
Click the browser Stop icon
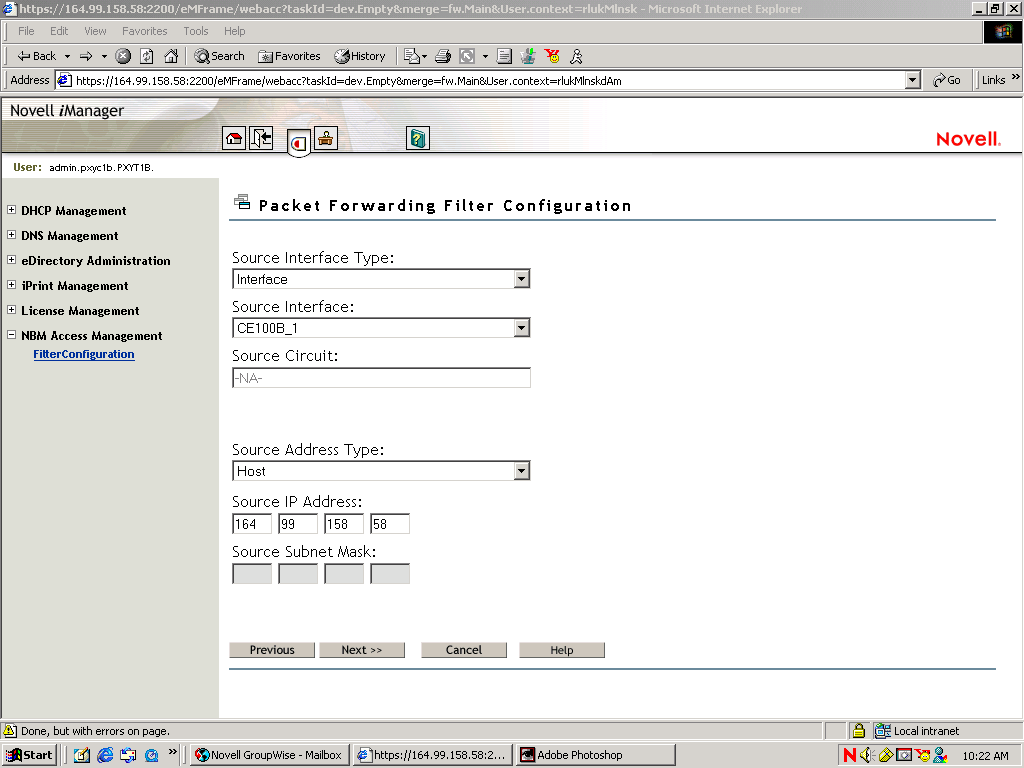tap(123, 56)
